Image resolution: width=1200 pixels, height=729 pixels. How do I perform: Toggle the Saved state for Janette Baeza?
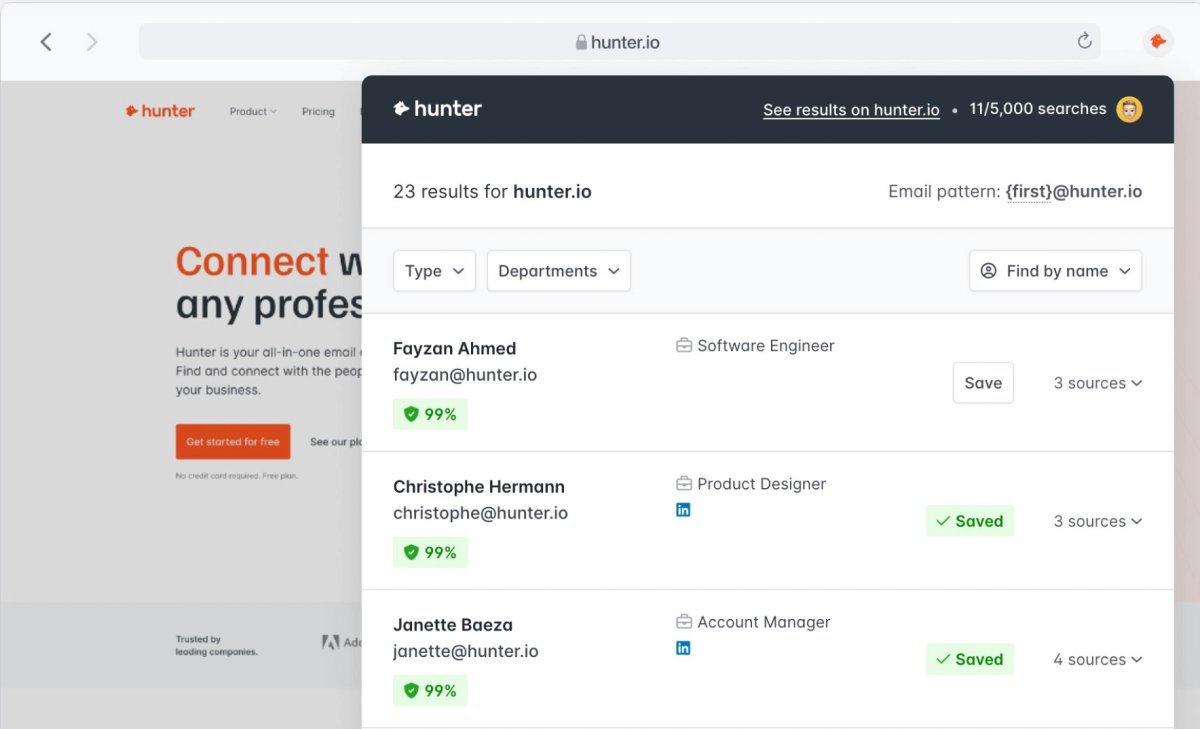click(970, 659)
